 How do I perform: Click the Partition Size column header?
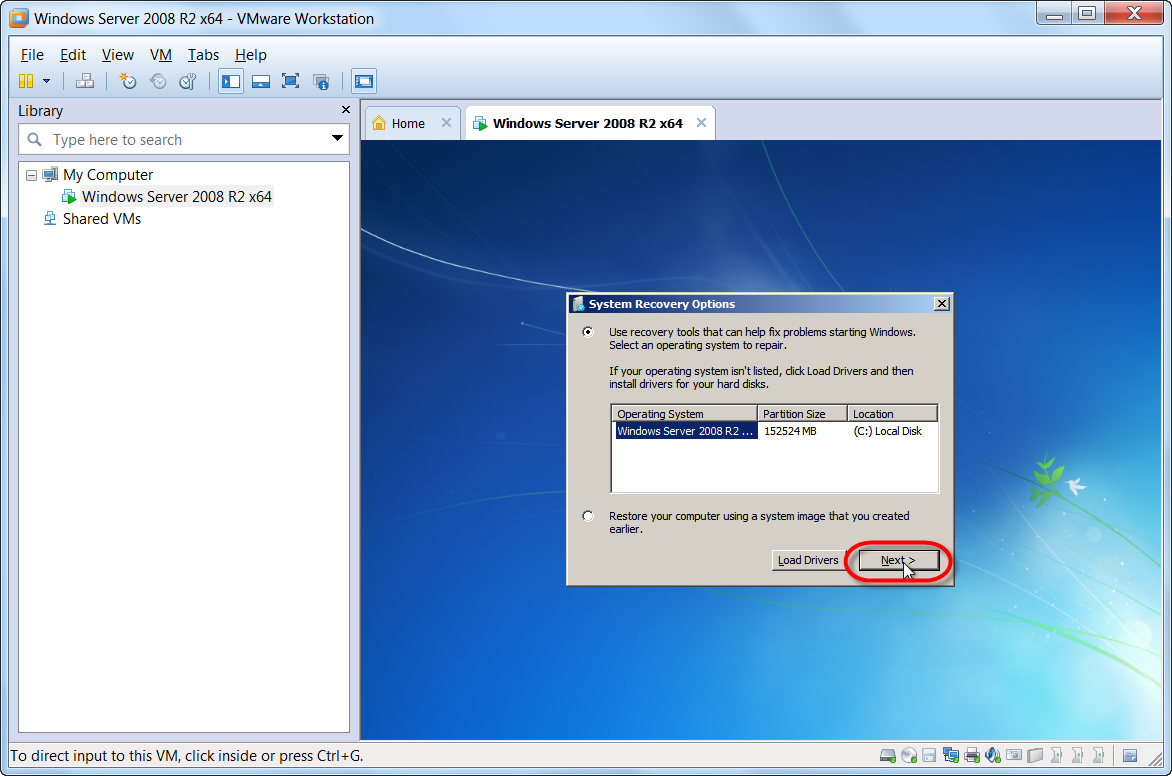pos(803,413)
